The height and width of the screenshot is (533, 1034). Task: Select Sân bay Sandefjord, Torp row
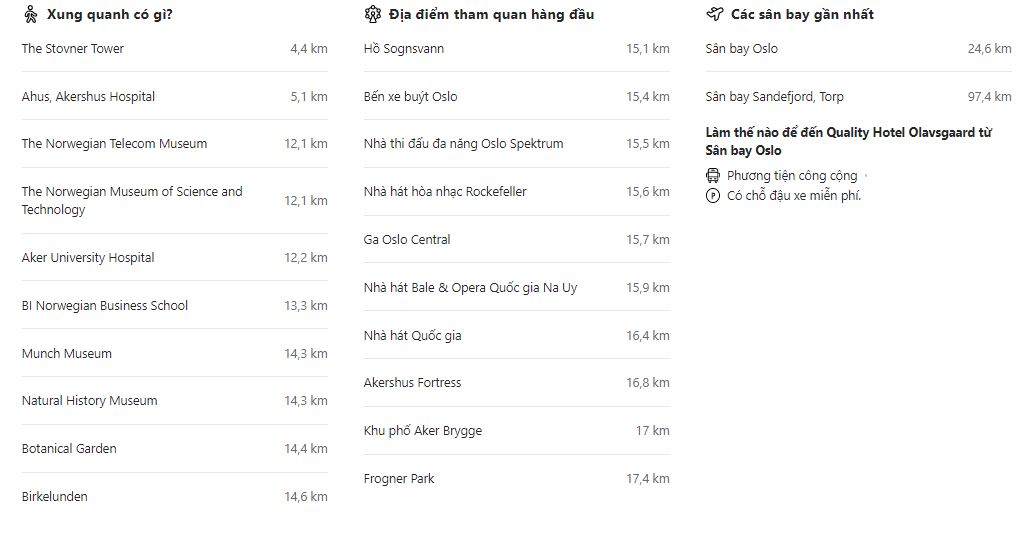859,96
